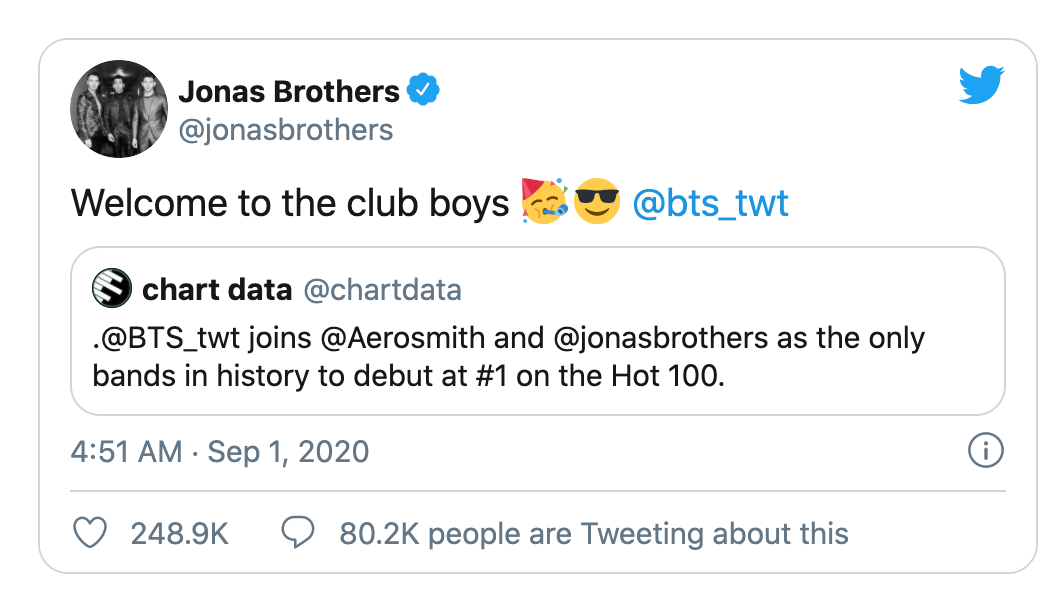The image size is (1064, 600).
Task: Follow the blue @bts_twt mention link
Action: click(x=711, y=203)
